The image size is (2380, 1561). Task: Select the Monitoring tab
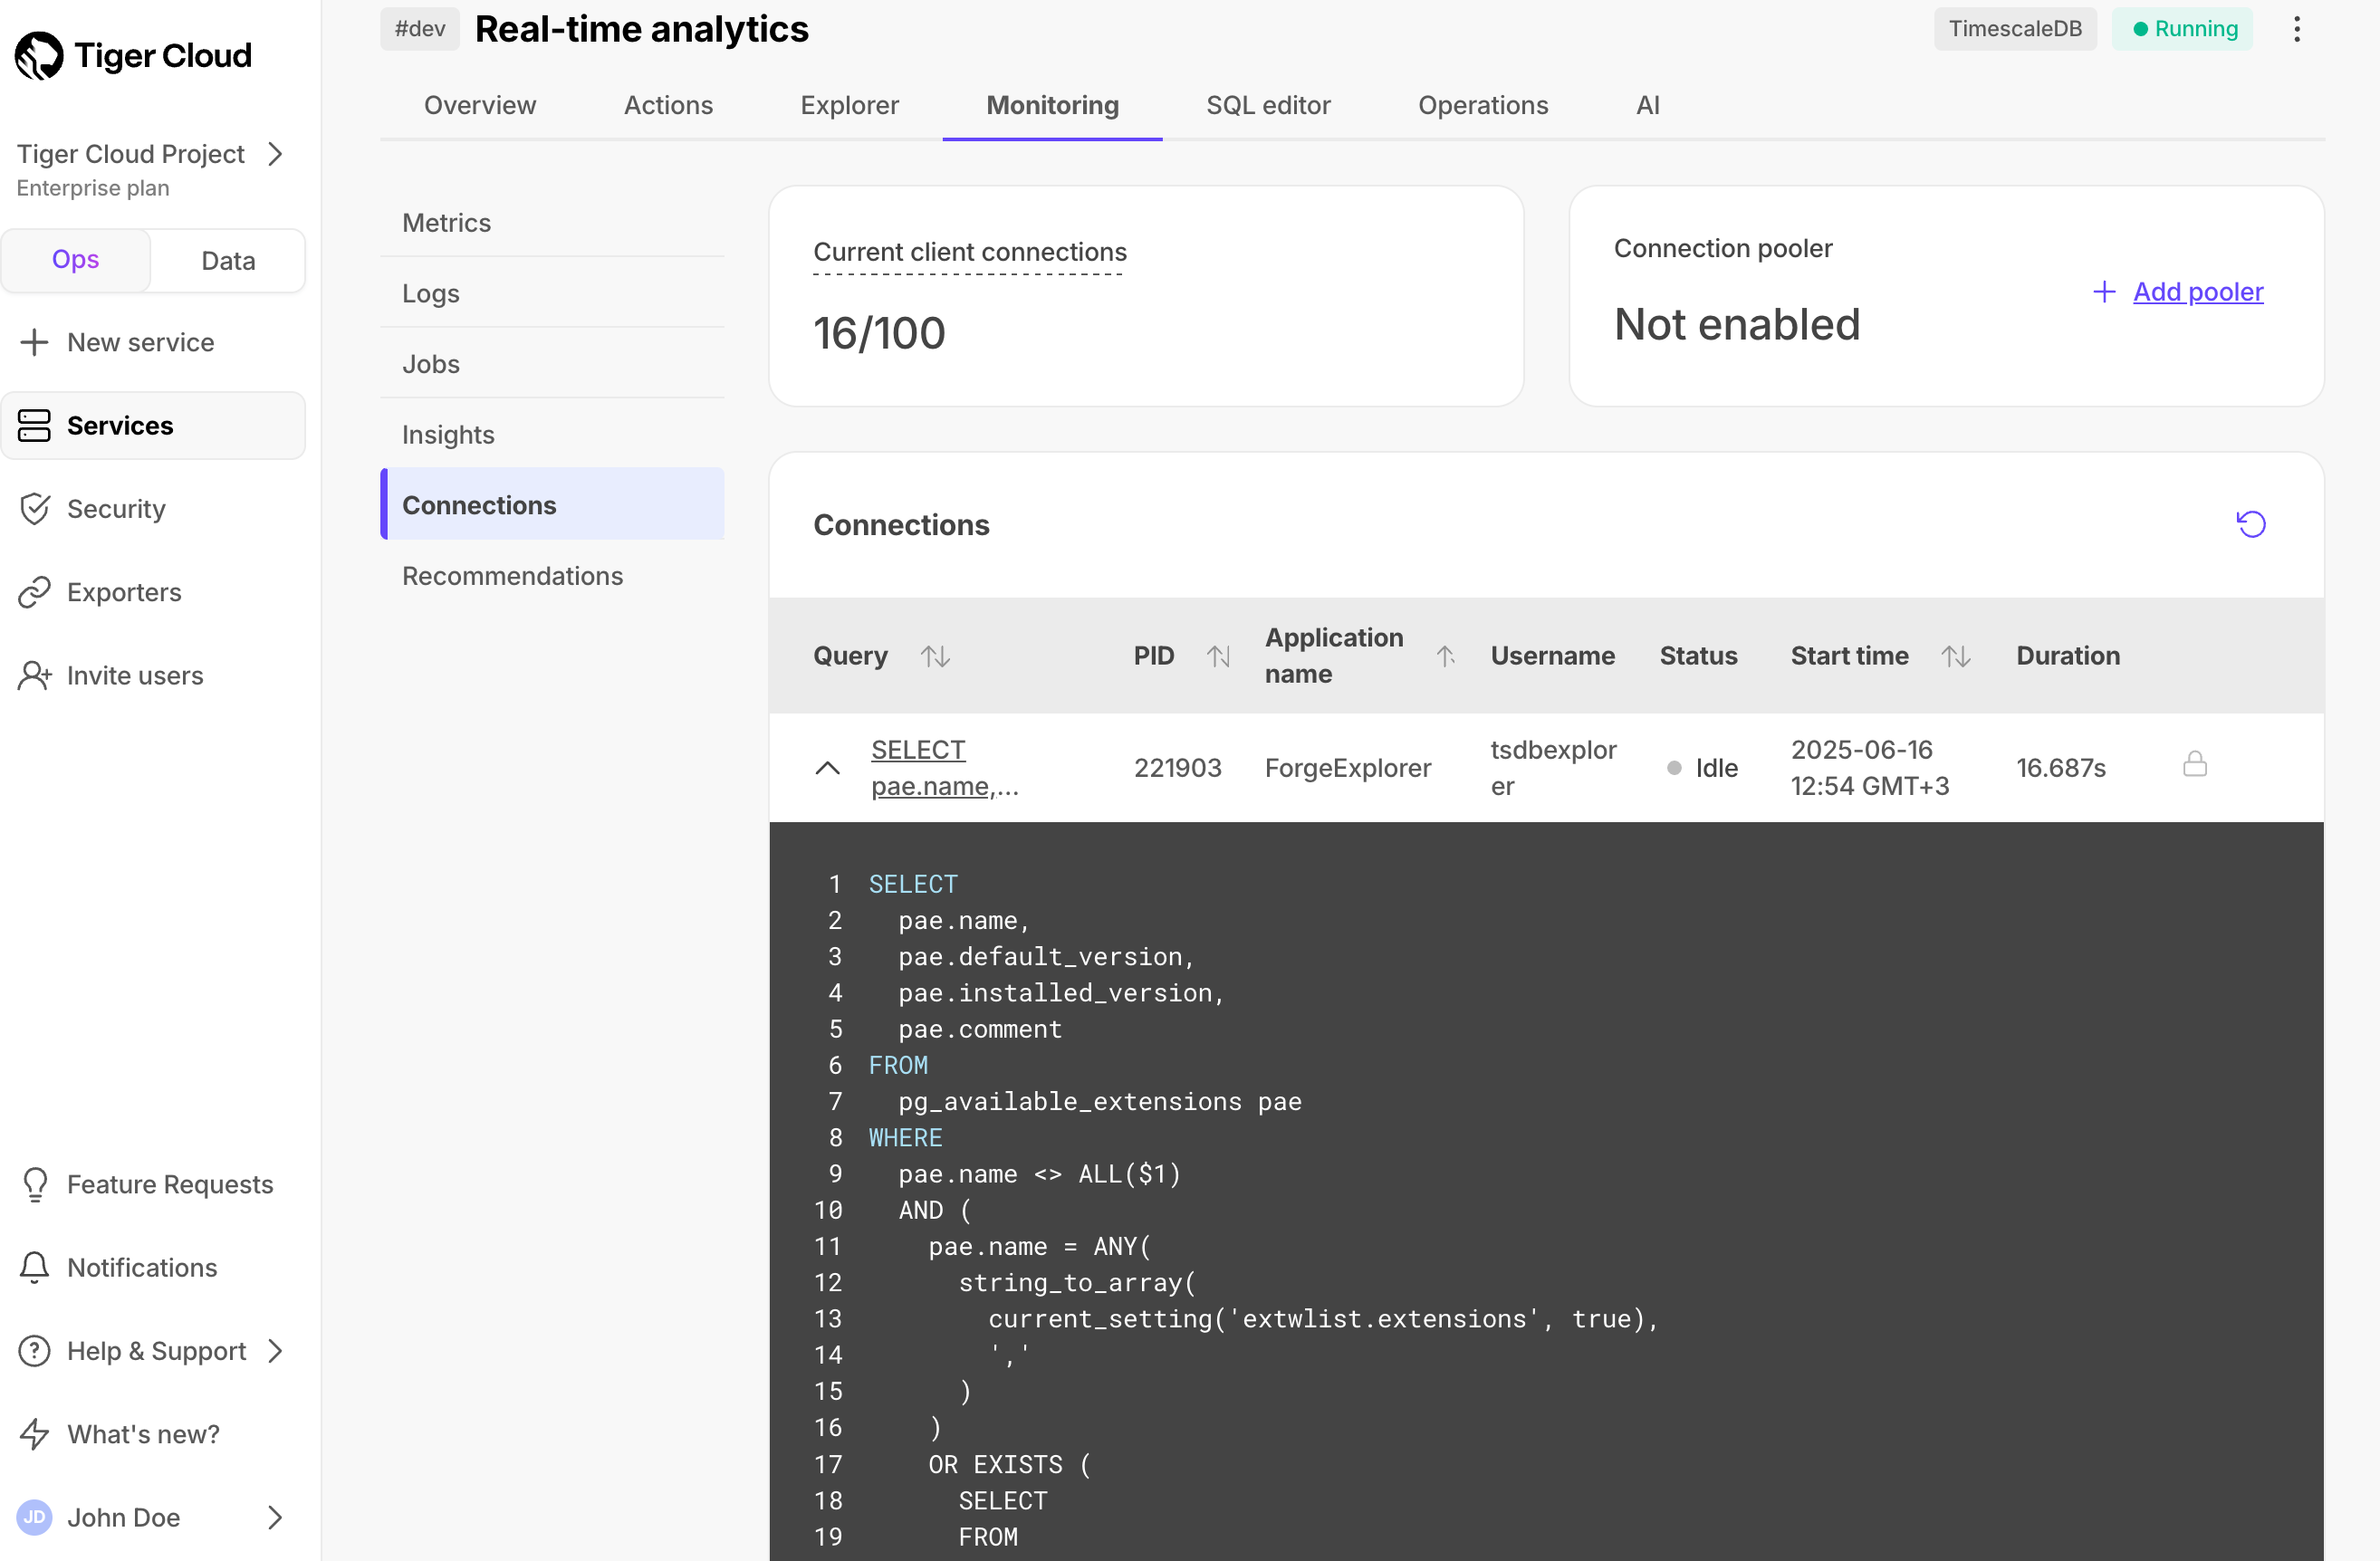tap(1052, 105)
